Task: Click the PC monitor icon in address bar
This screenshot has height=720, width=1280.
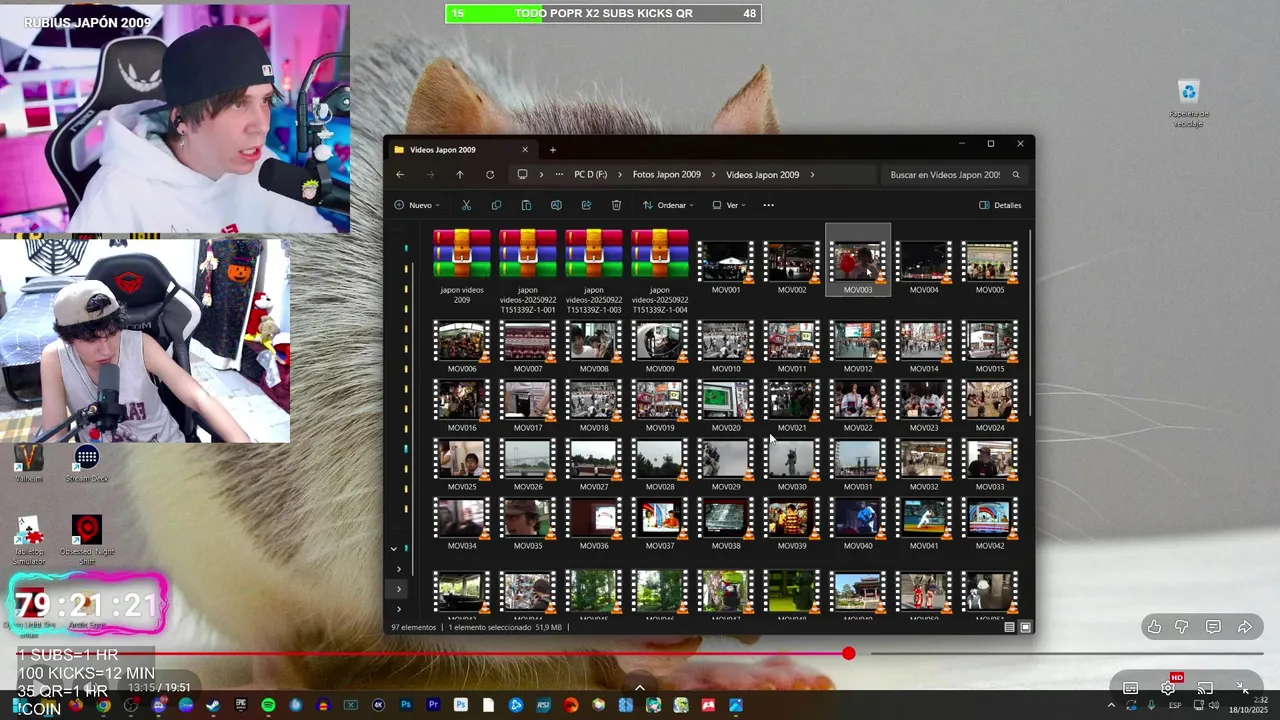Action: [522, 174]
